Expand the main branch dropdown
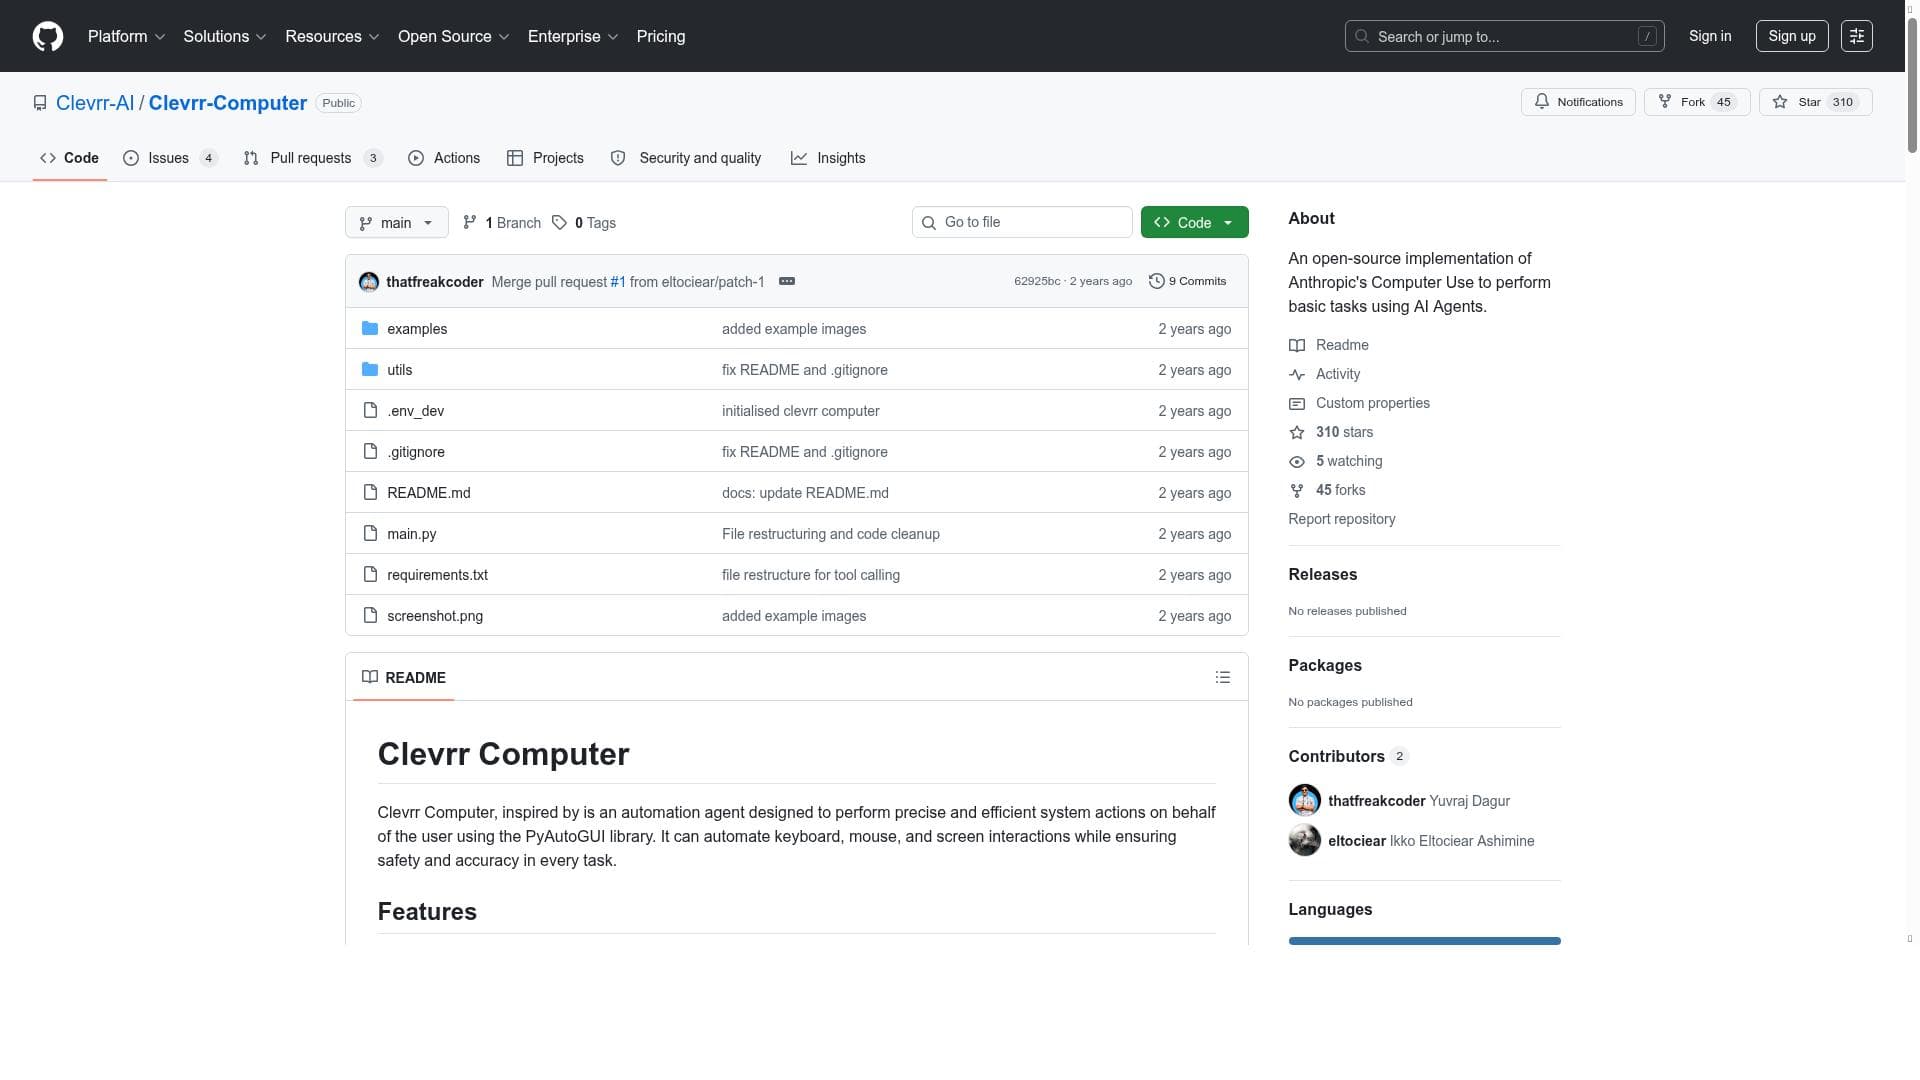The width and height of the screenshot is (1920, 1080). pyautogui.click(x=396, y=223)
